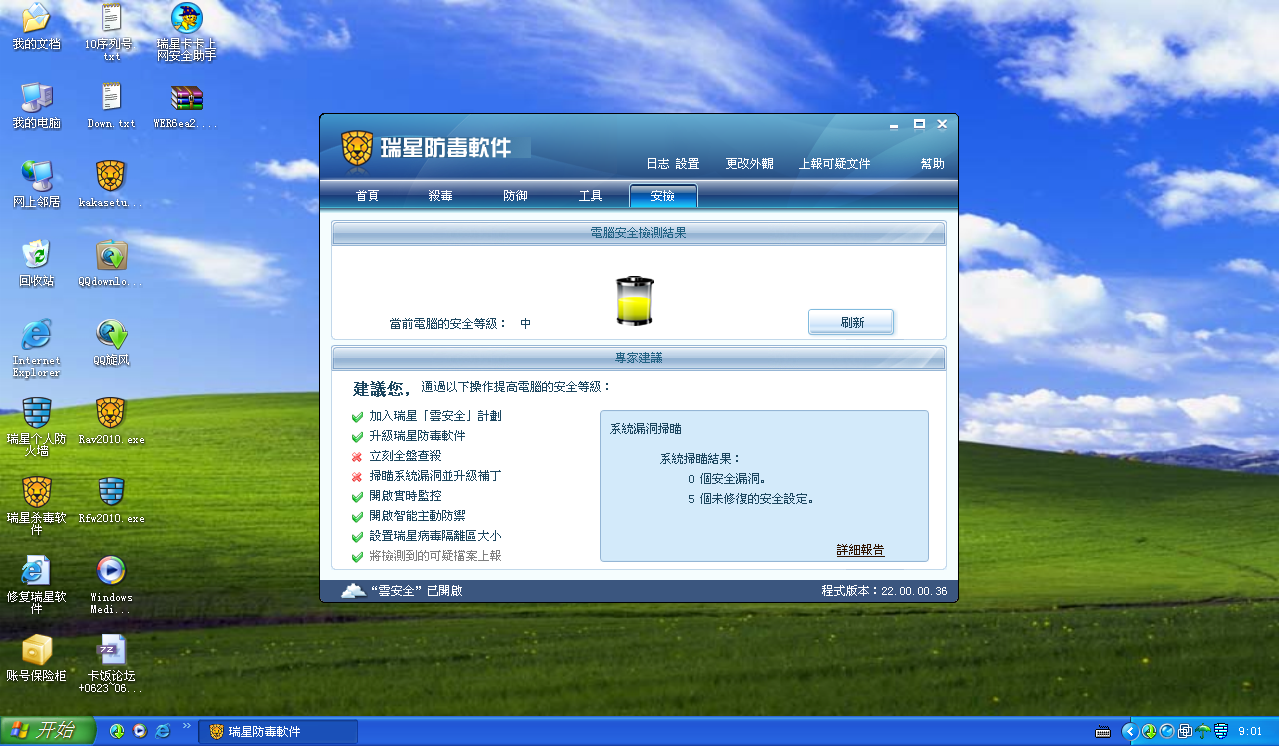
Task: Click 升級瑞星防毒軟件 suggestion
Action: coord(417,436)
